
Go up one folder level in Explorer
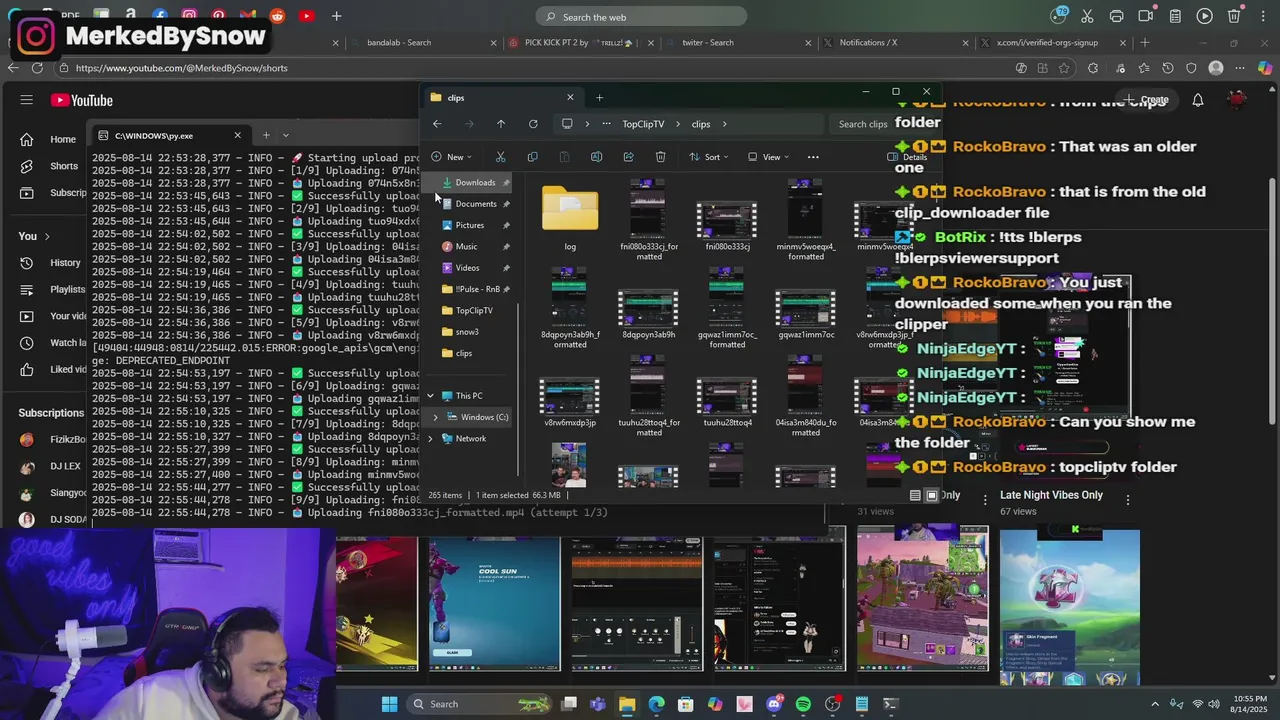(x=501, y=124)
